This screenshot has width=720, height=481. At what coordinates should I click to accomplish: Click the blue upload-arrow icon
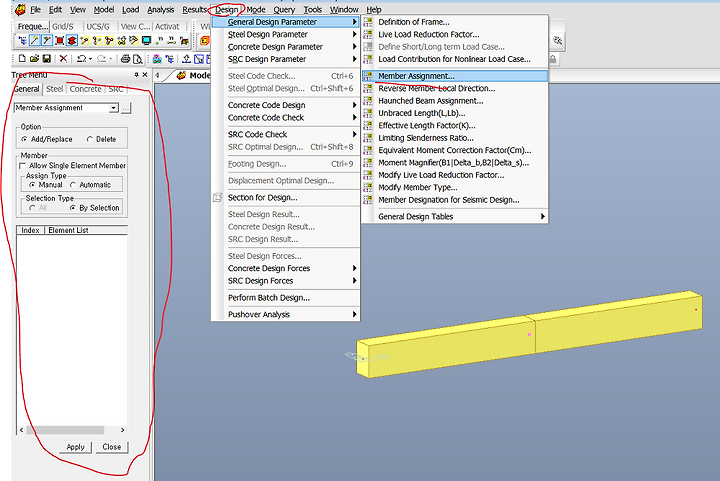(187, 58)
